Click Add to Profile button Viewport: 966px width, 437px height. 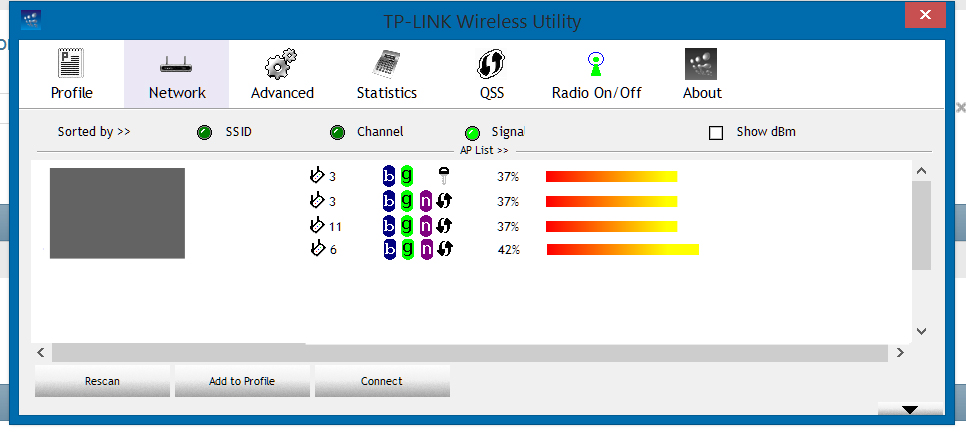242,381
